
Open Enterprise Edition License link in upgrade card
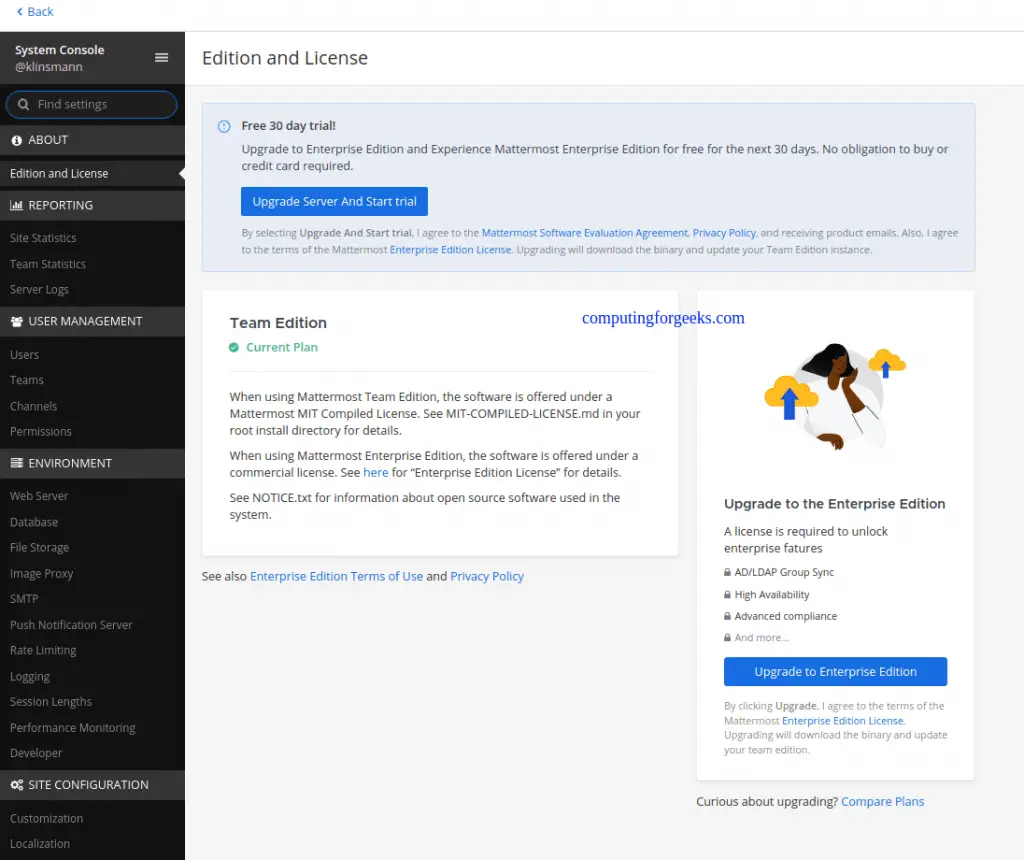click(x=842, y=721)
